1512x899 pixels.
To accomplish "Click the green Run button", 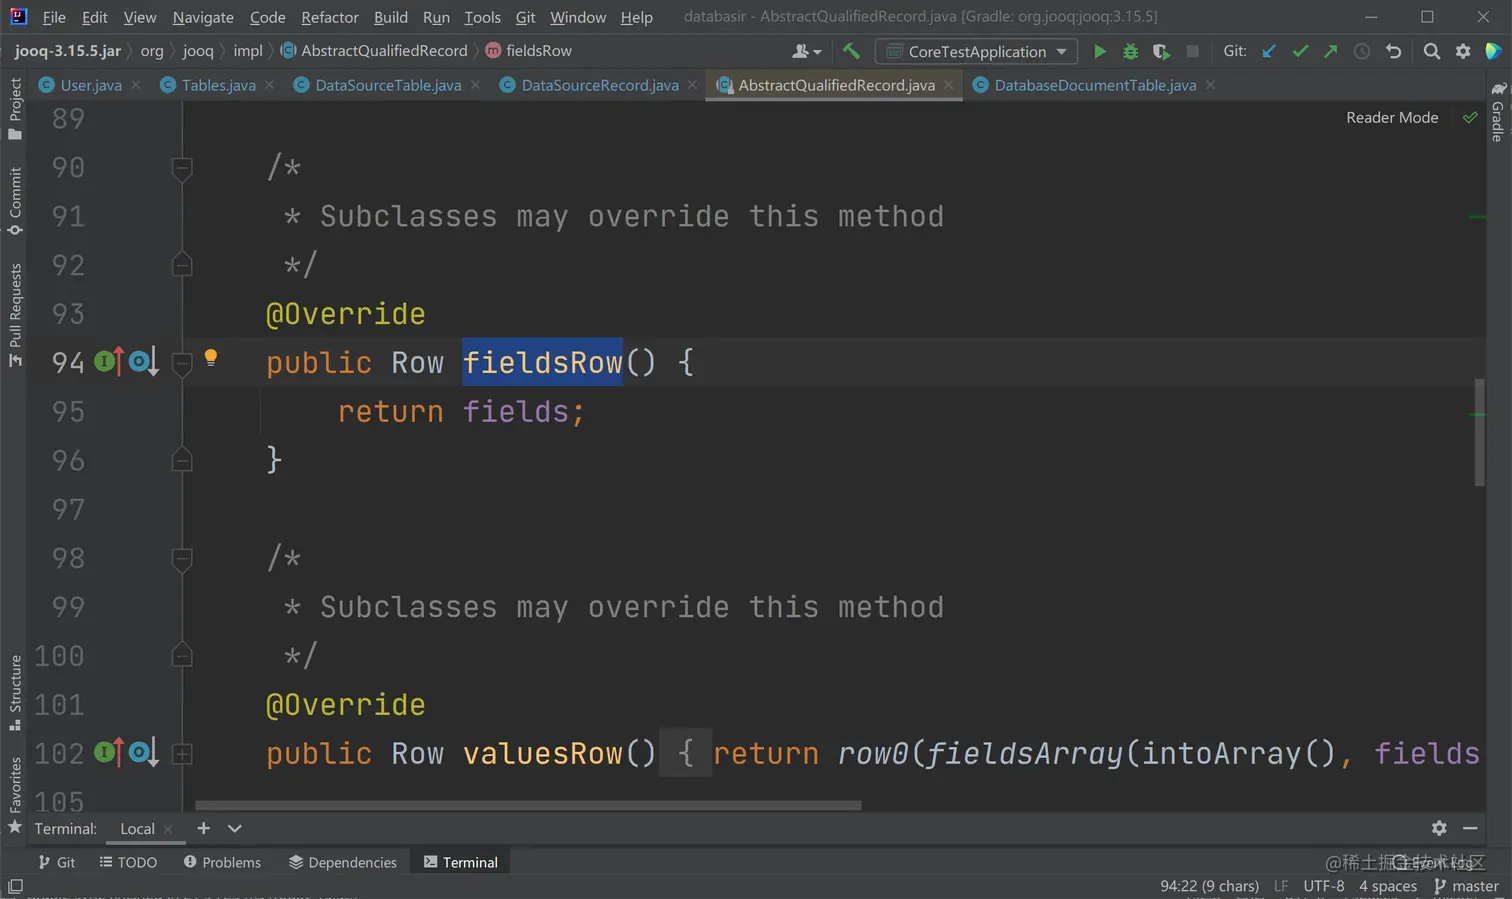I will (x=1099, y=51).
